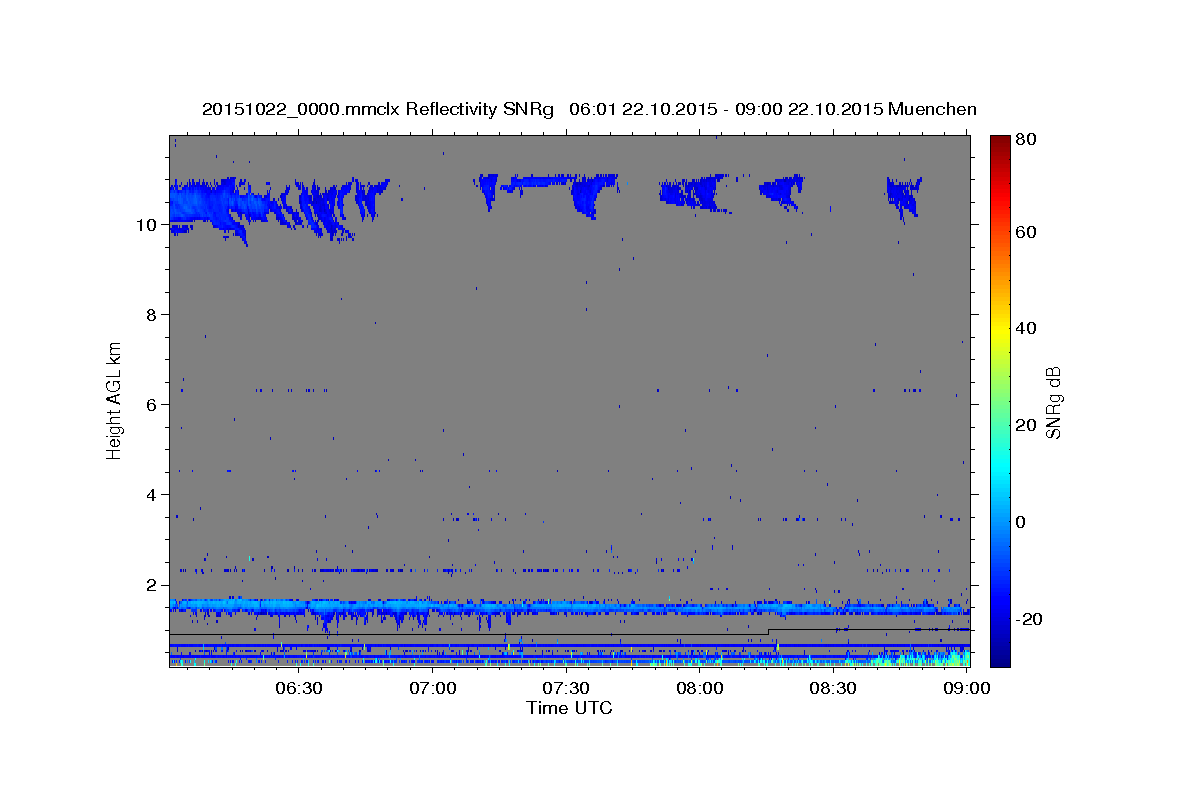This screenshot has width=1200, height=800.
Task: Click the 06:30 time tick label
Action: tap(299, 689)
